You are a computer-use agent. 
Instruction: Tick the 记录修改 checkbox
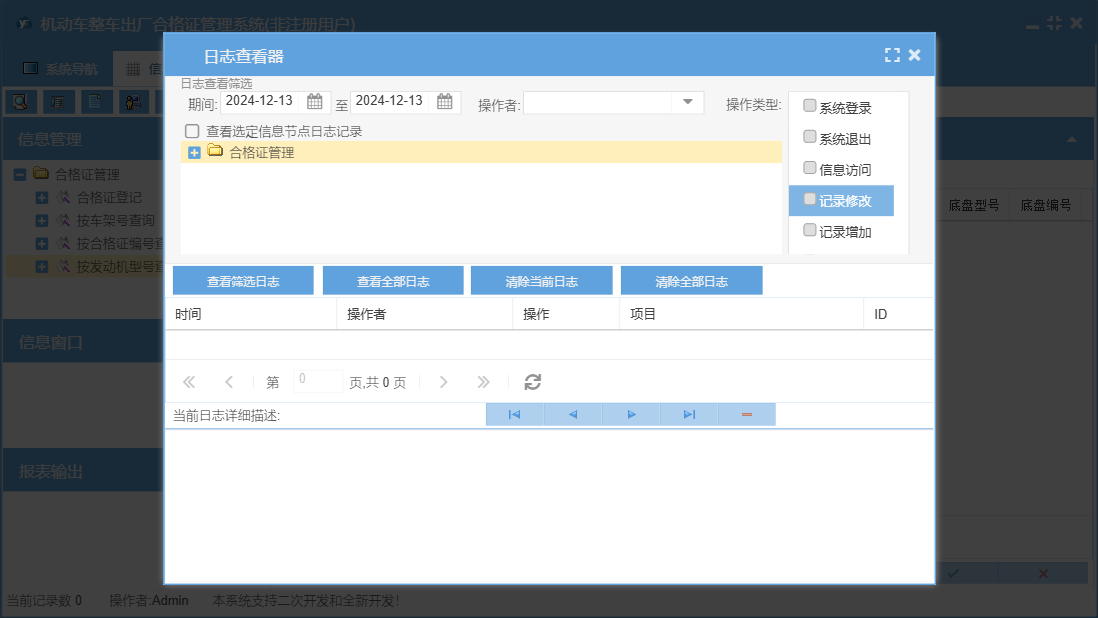[x=810, y=199]
